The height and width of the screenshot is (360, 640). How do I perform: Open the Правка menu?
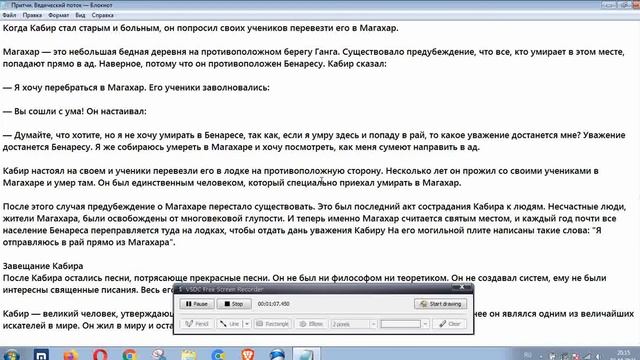point(32,15)
